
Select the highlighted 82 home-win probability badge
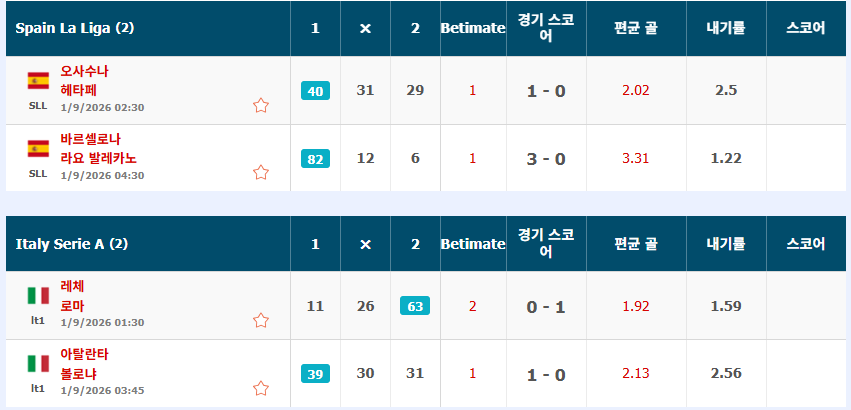tap(315, 159)
